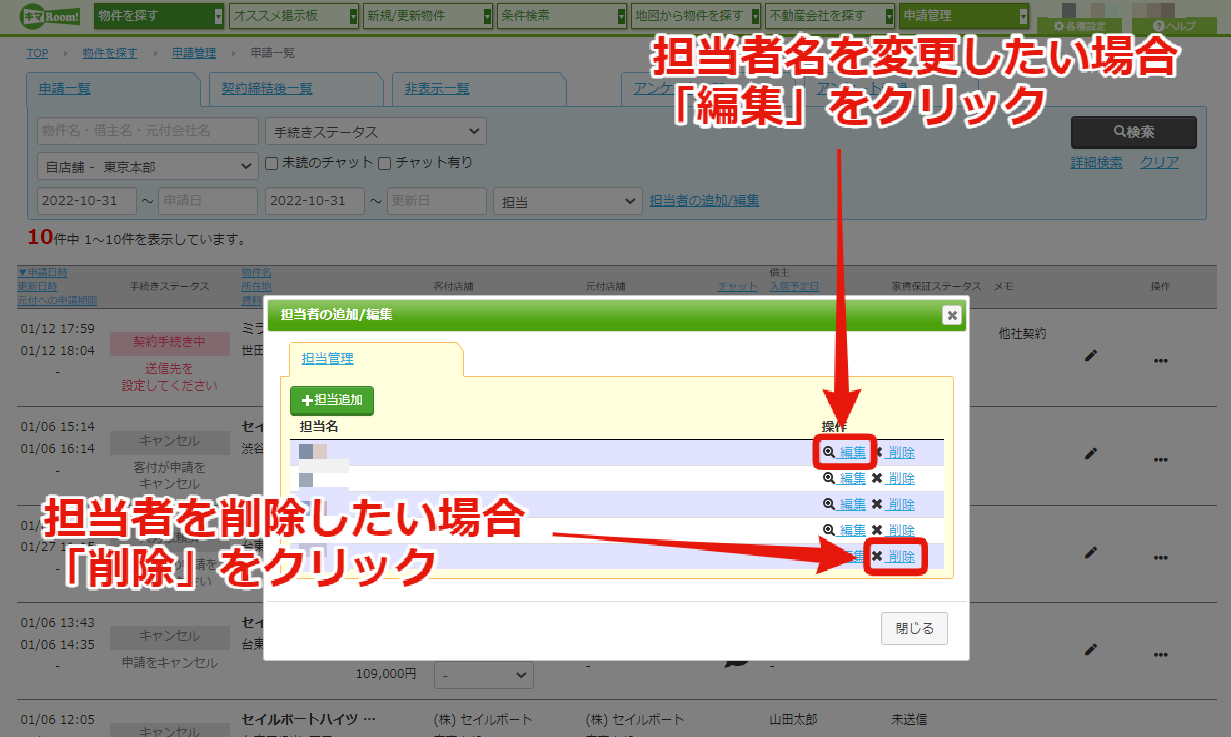Viewport: 1231px width, 737px height.
Task: Expand the 手続きステータス dropdown
Action: 376,131
